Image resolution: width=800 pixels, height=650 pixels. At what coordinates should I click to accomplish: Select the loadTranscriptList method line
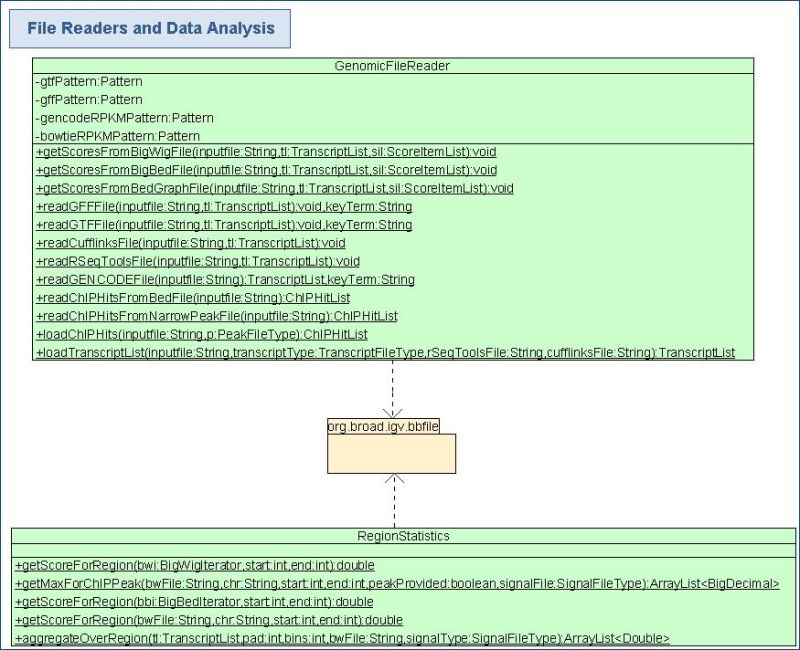pos(385,353)
